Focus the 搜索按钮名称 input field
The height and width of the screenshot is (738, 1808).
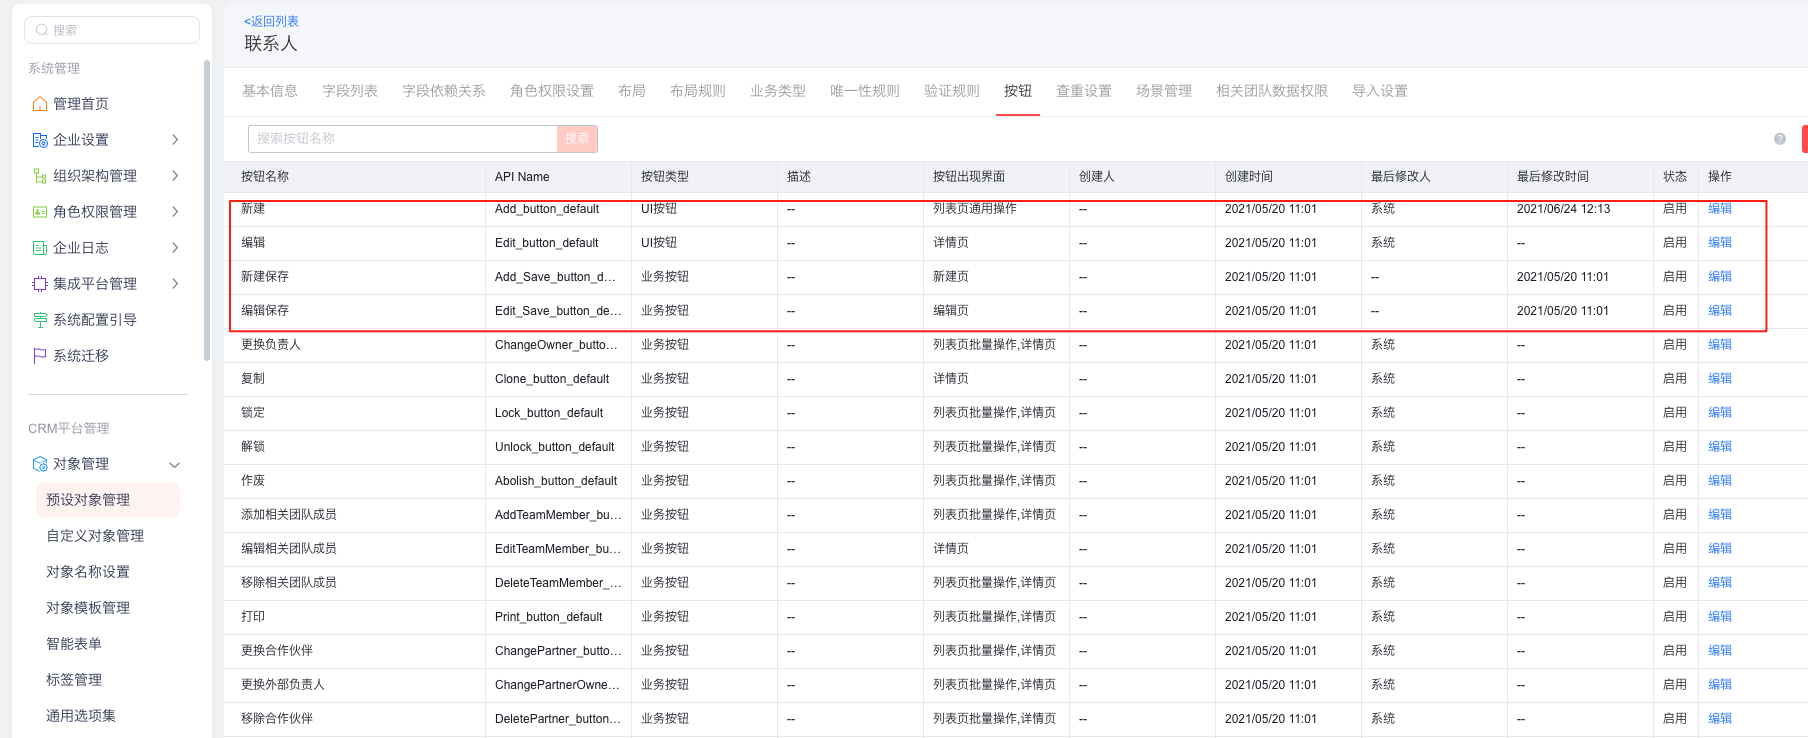point(402,139)
